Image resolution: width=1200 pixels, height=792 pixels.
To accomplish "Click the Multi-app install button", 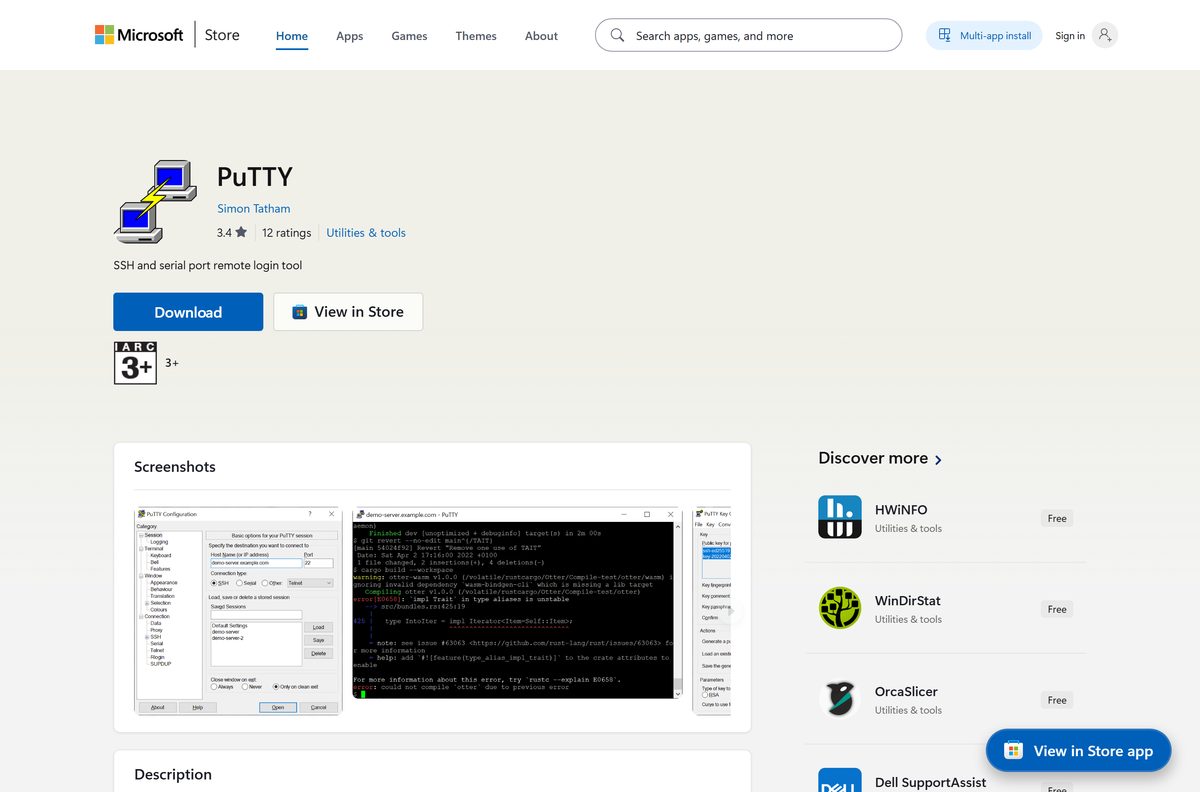I will tap(984, 35).
